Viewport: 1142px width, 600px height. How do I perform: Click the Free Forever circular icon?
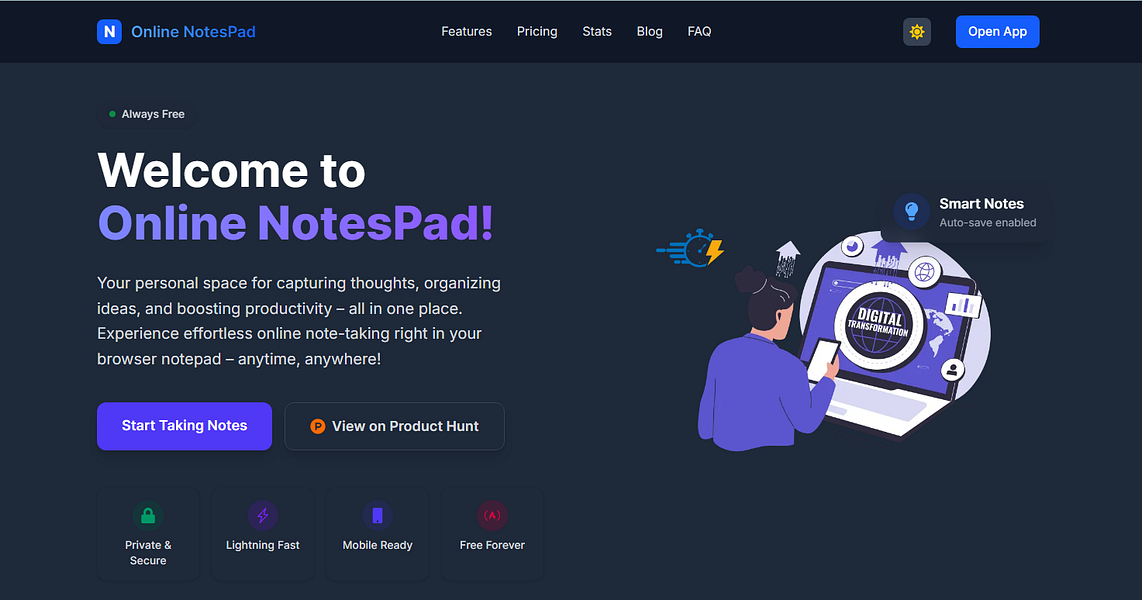[x=492, y=515]
